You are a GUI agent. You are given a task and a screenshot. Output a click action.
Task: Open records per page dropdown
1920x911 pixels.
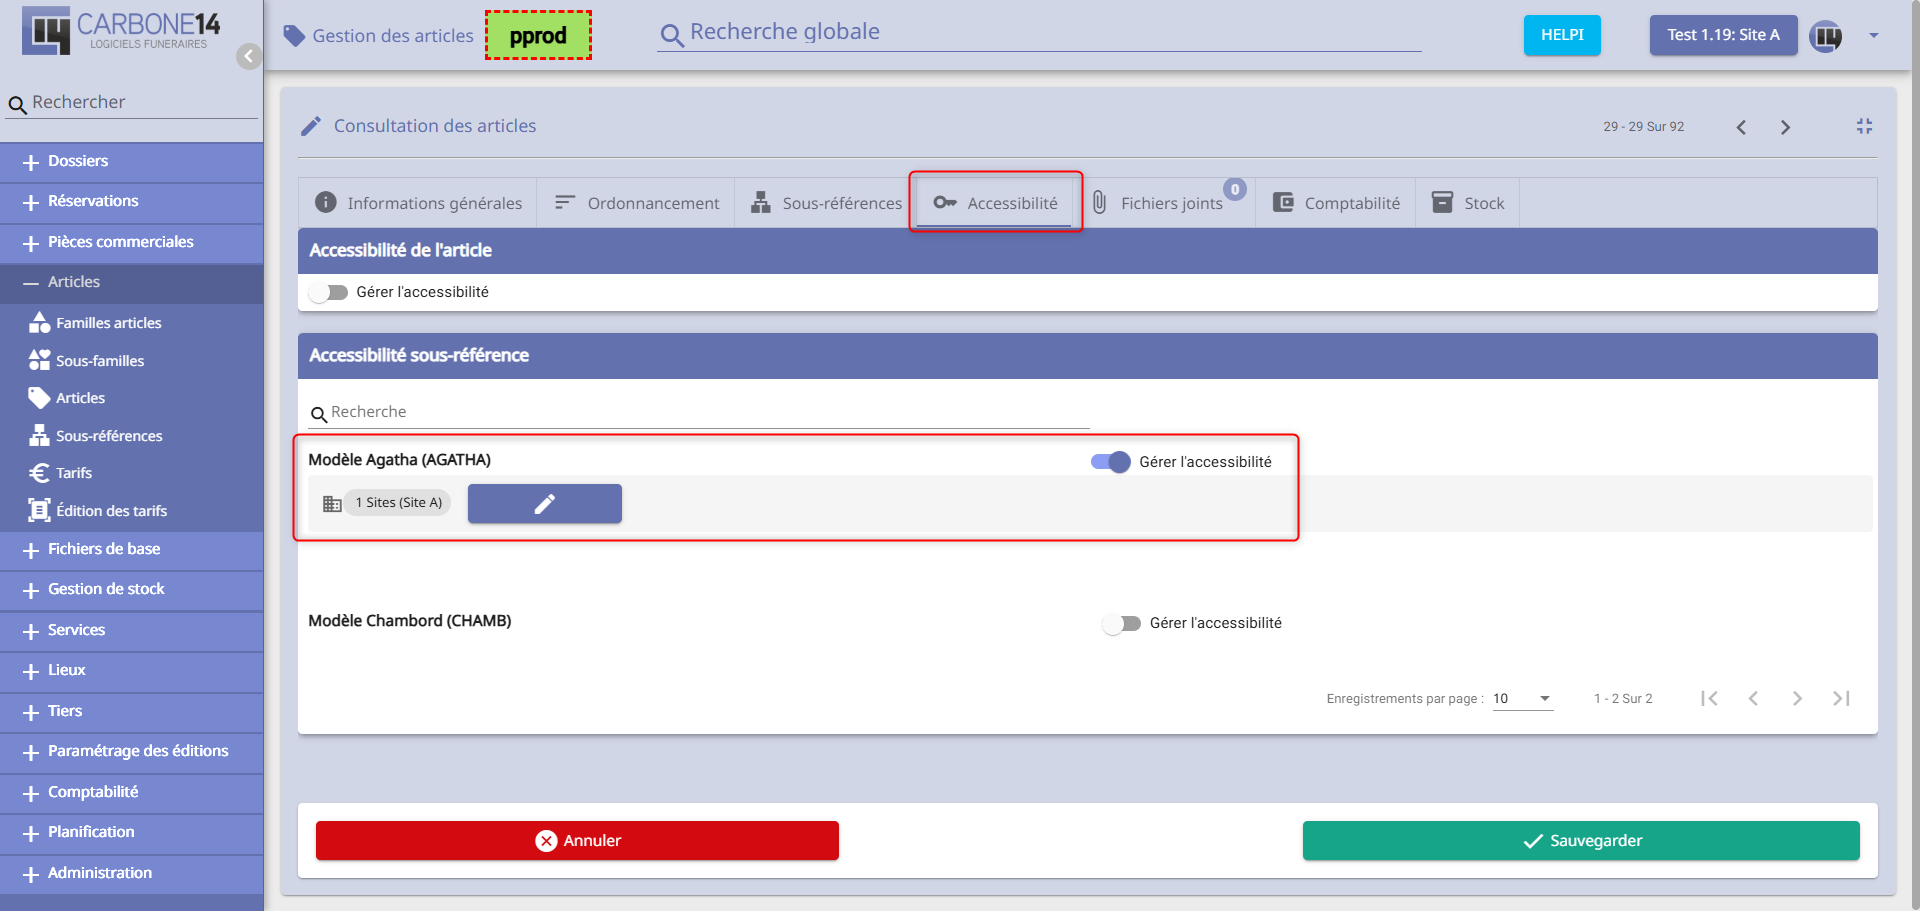1522,698
